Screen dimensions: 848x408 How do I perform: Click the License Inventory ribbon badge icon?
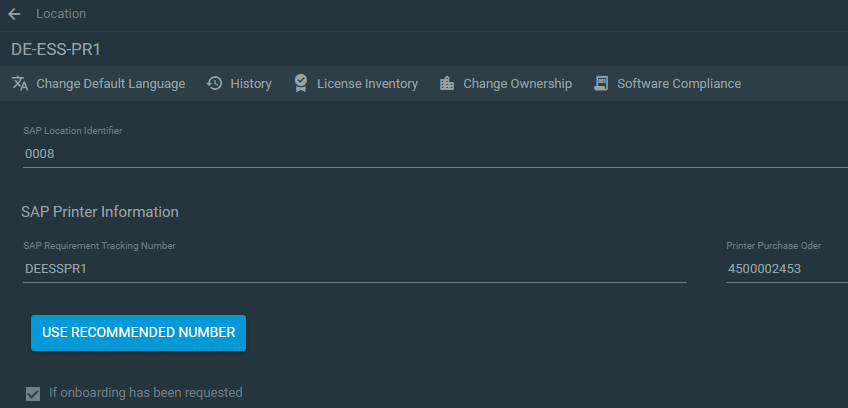[x=301, y=83]
